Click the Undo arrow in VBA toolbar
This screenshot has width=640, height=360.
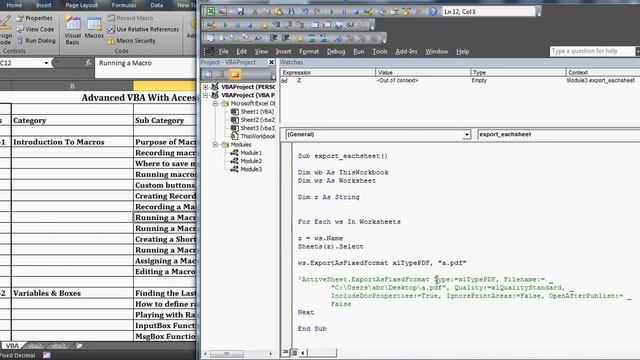(305, 11)
